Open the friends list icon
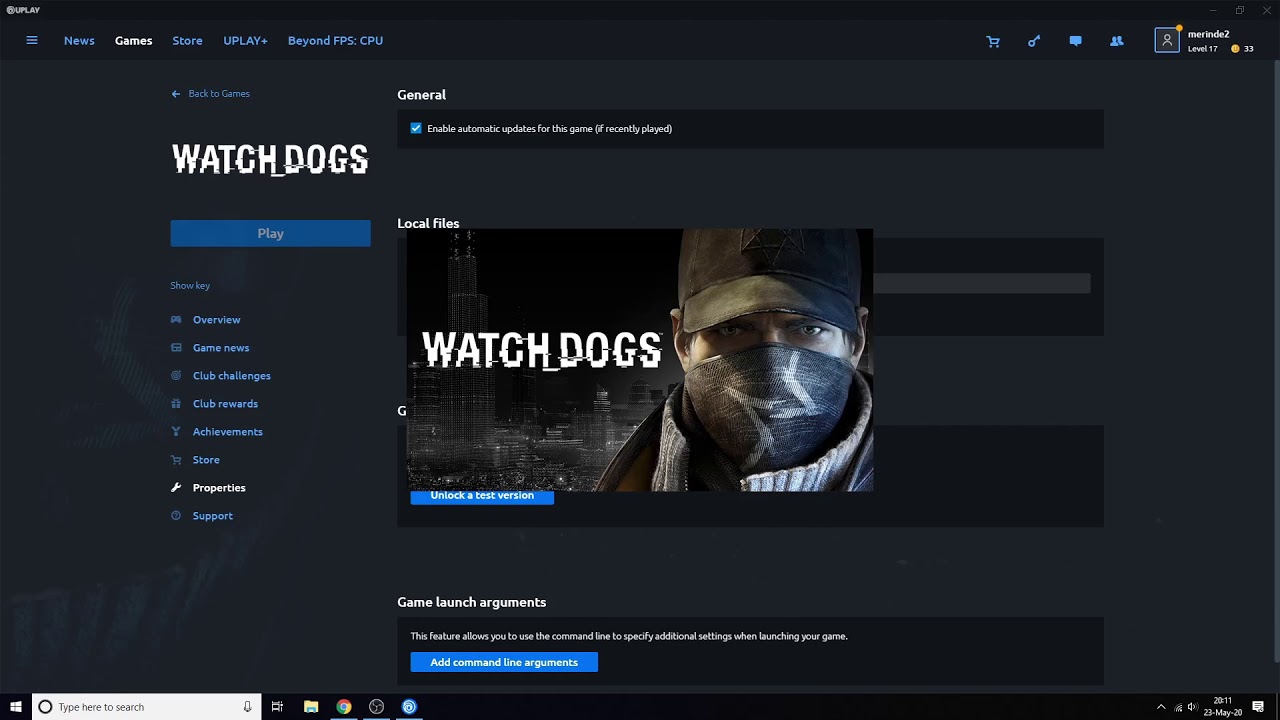Viewport: 1280px width, 720px height. [x=1117, y=41]
